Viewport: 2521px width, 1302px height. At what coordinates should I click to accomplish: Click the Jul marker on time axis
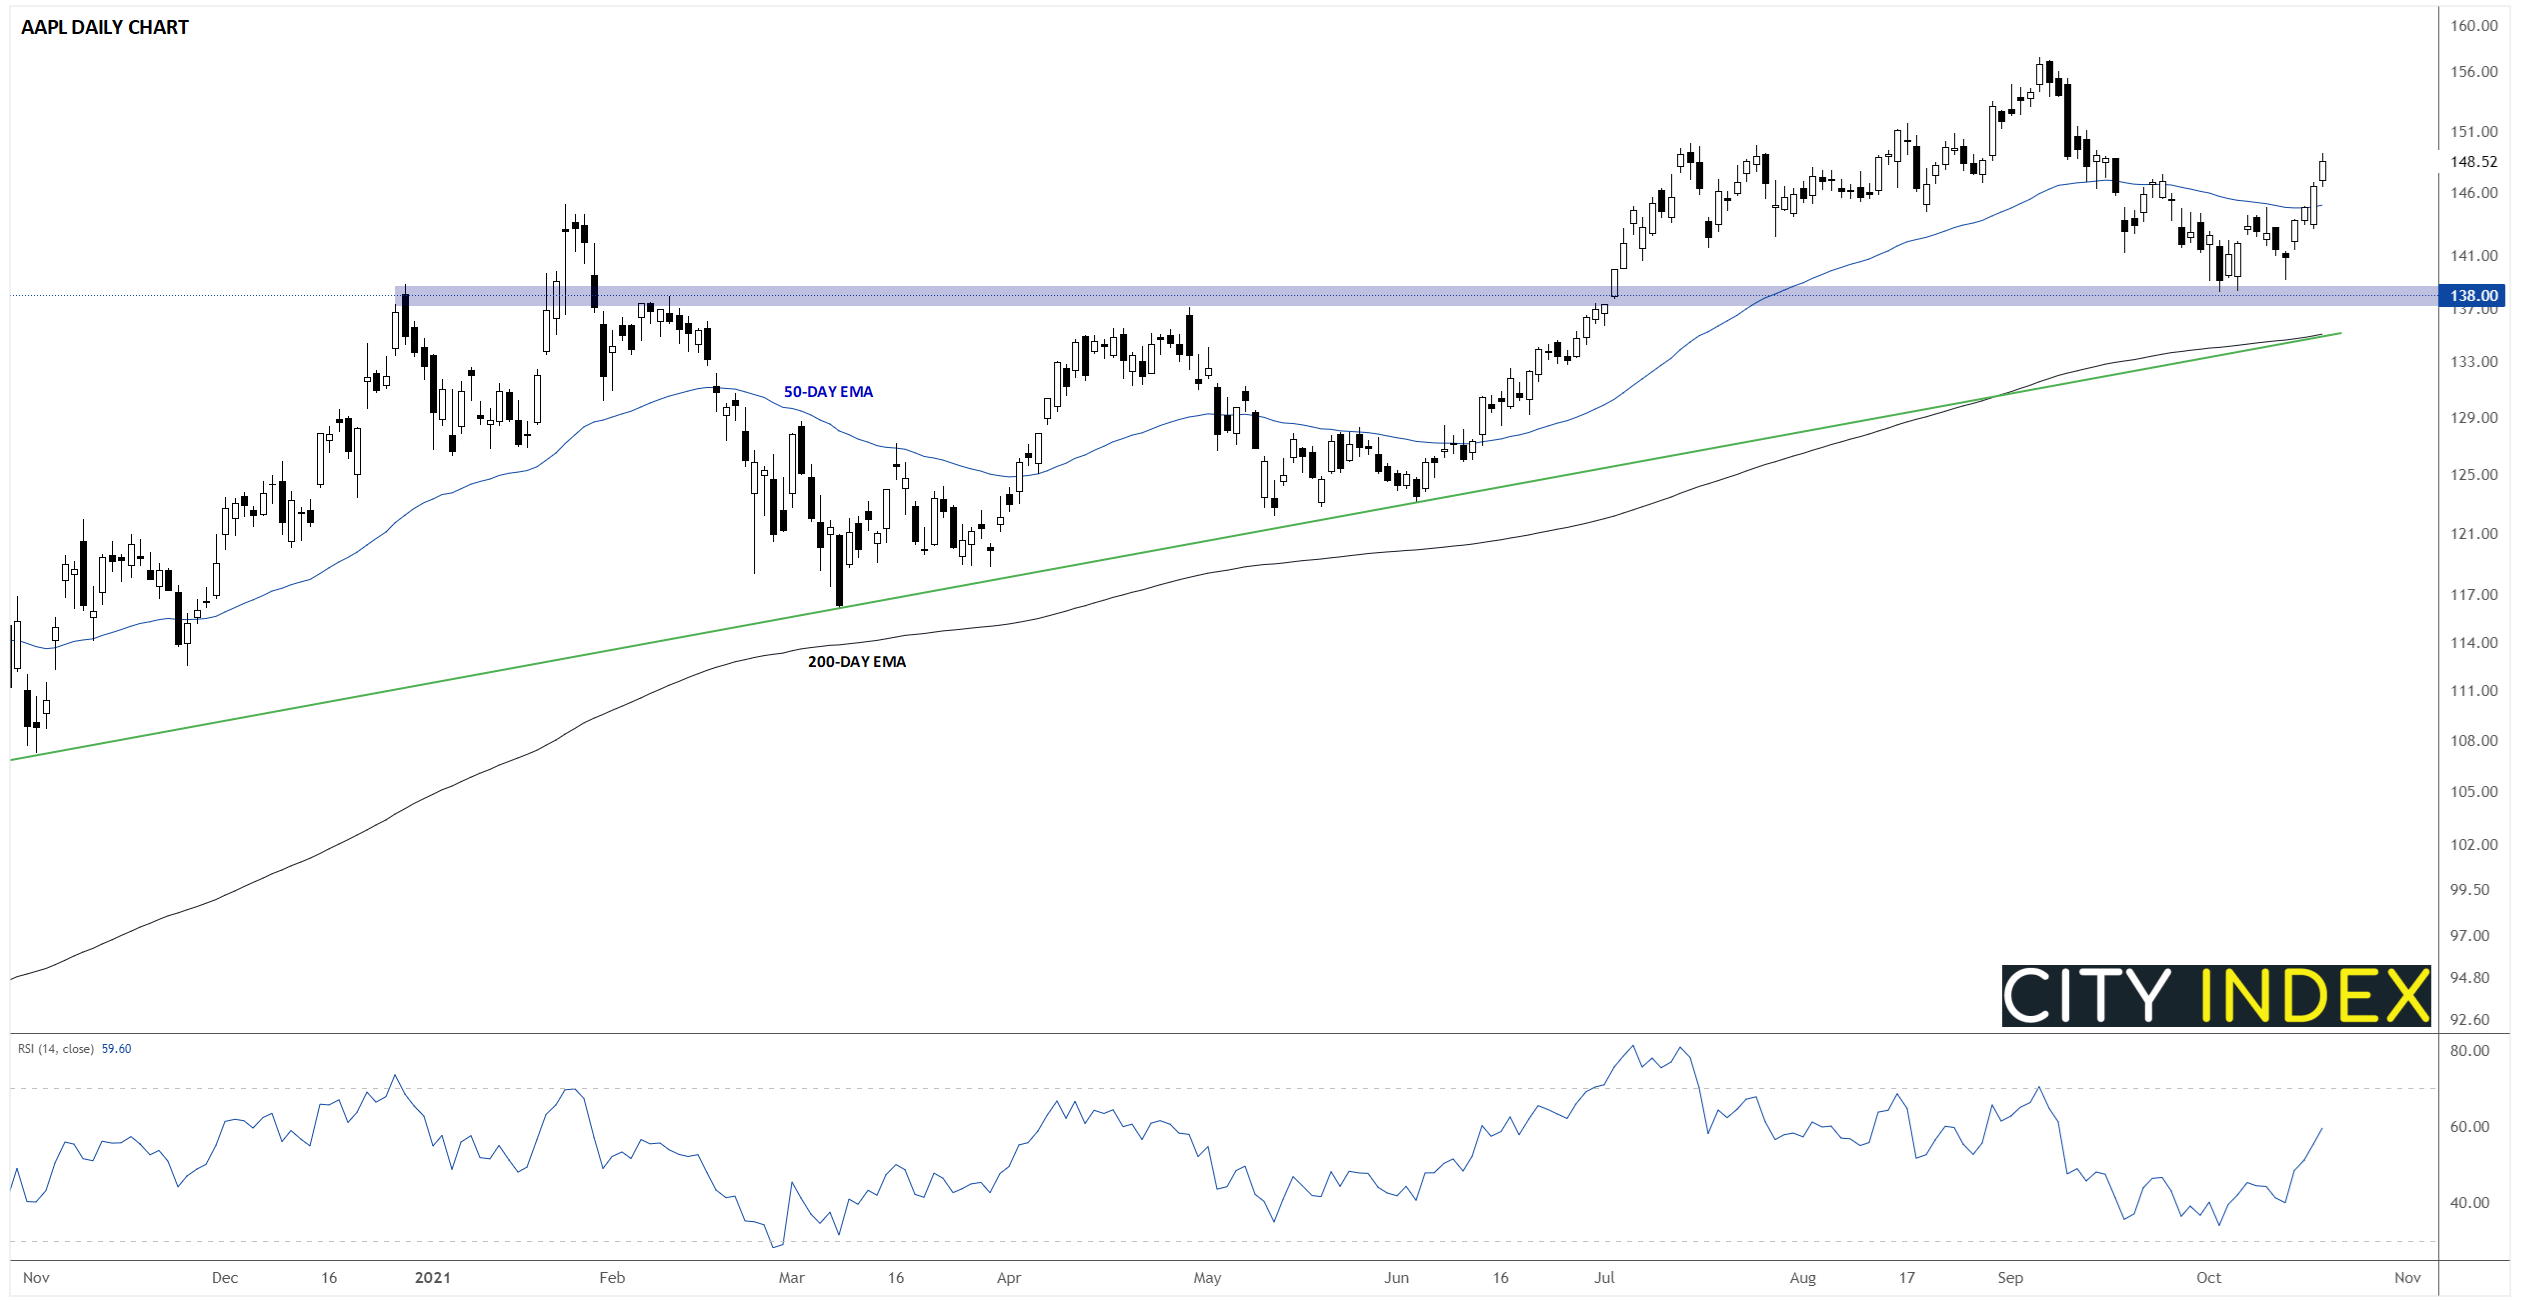1604,1278
